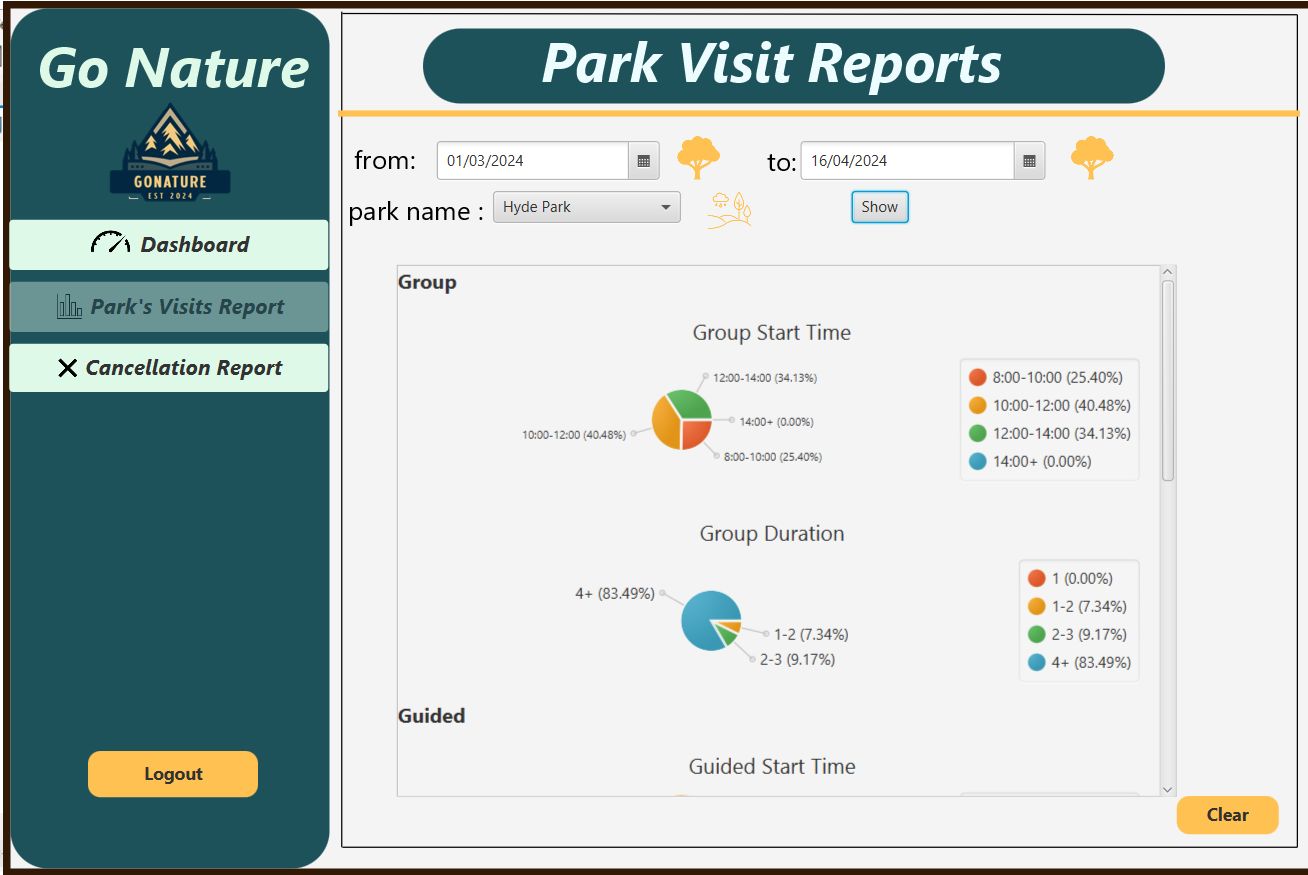This screenshot has height=875, width=1308.
Task: Open the Dashboard page
Action: click(x=169, y=245)
